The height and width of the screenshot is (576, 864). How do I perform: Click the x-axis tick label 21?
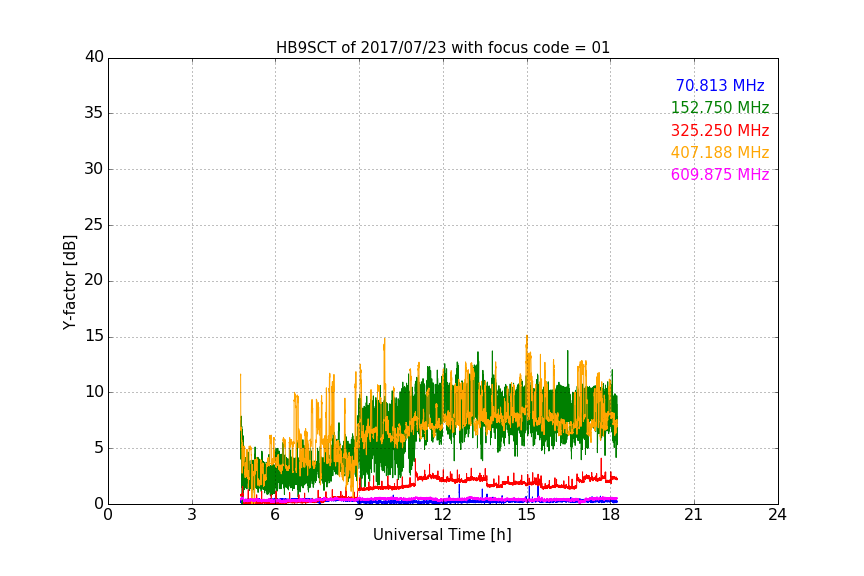coord(694,515)
